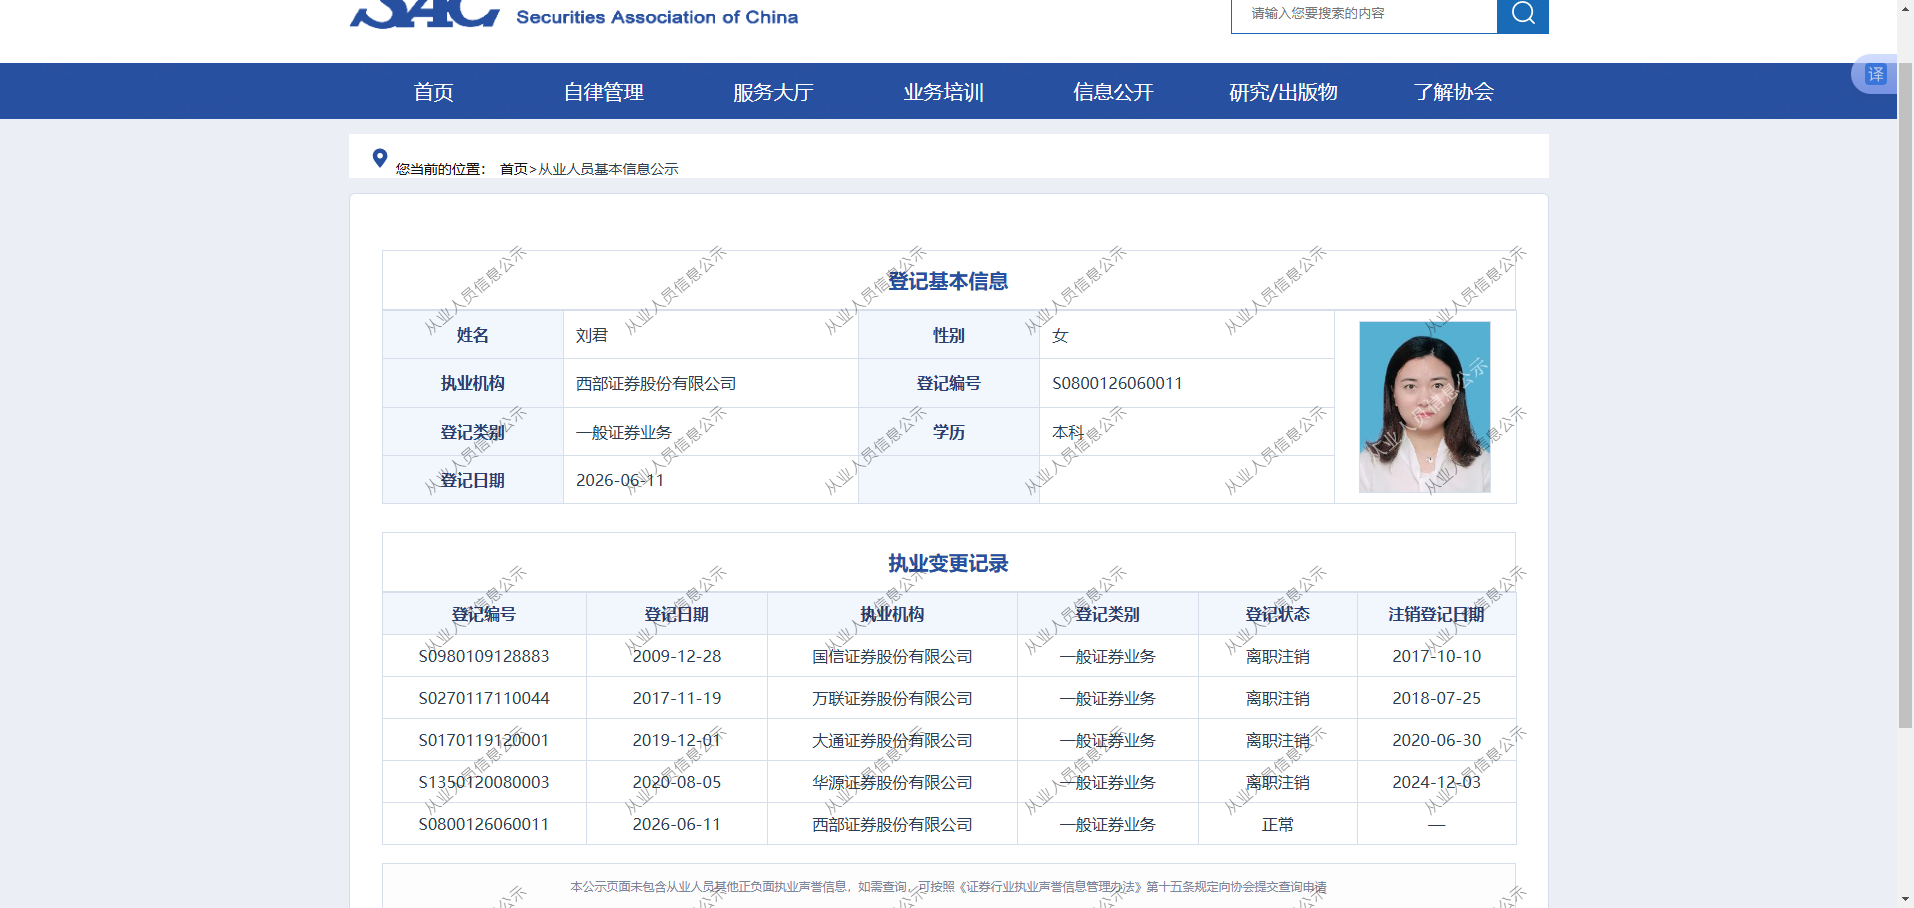The image size is (1914, 908).
Task: Click the translate icon at right edge
Action: pos(1875,74)
